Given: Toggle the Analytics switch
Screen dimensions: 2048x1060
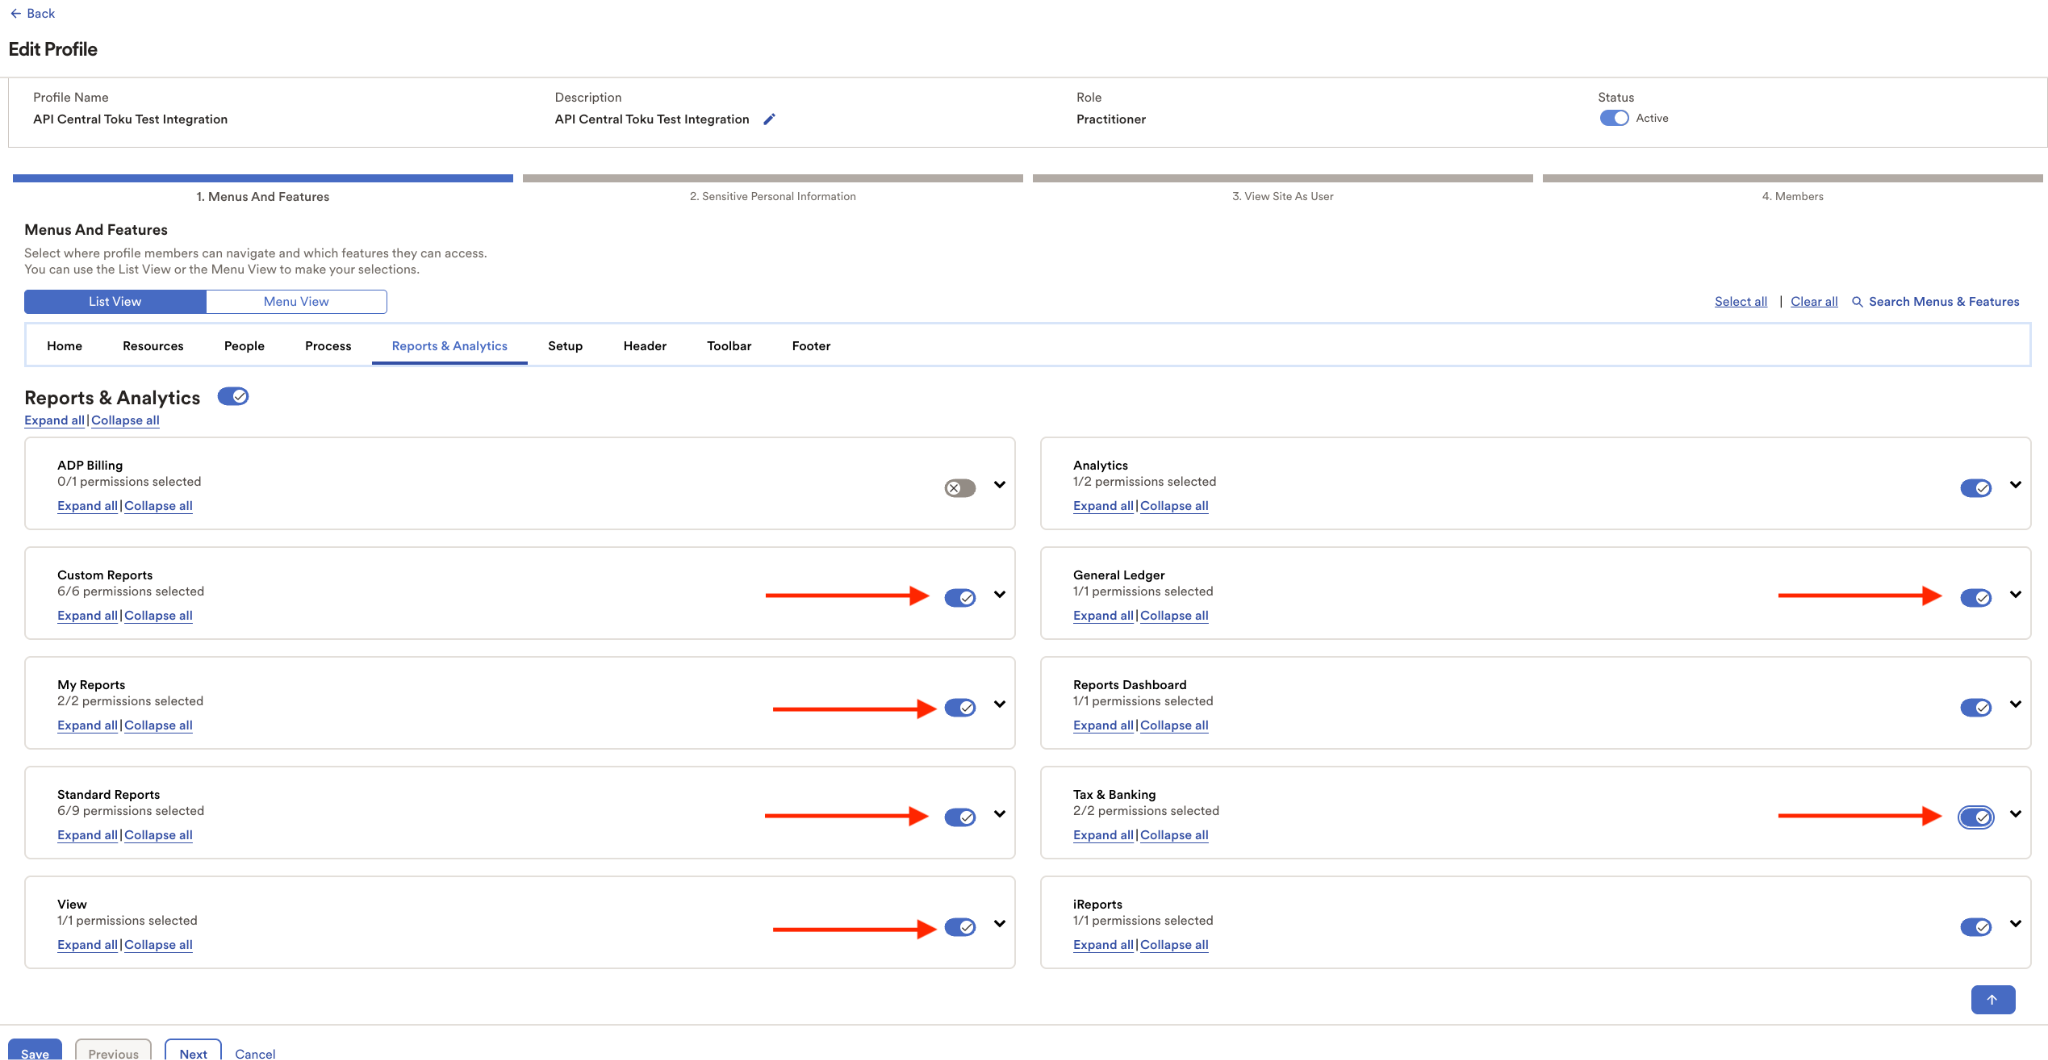Looking at the screenshot, I should [x=1976, y=488].
